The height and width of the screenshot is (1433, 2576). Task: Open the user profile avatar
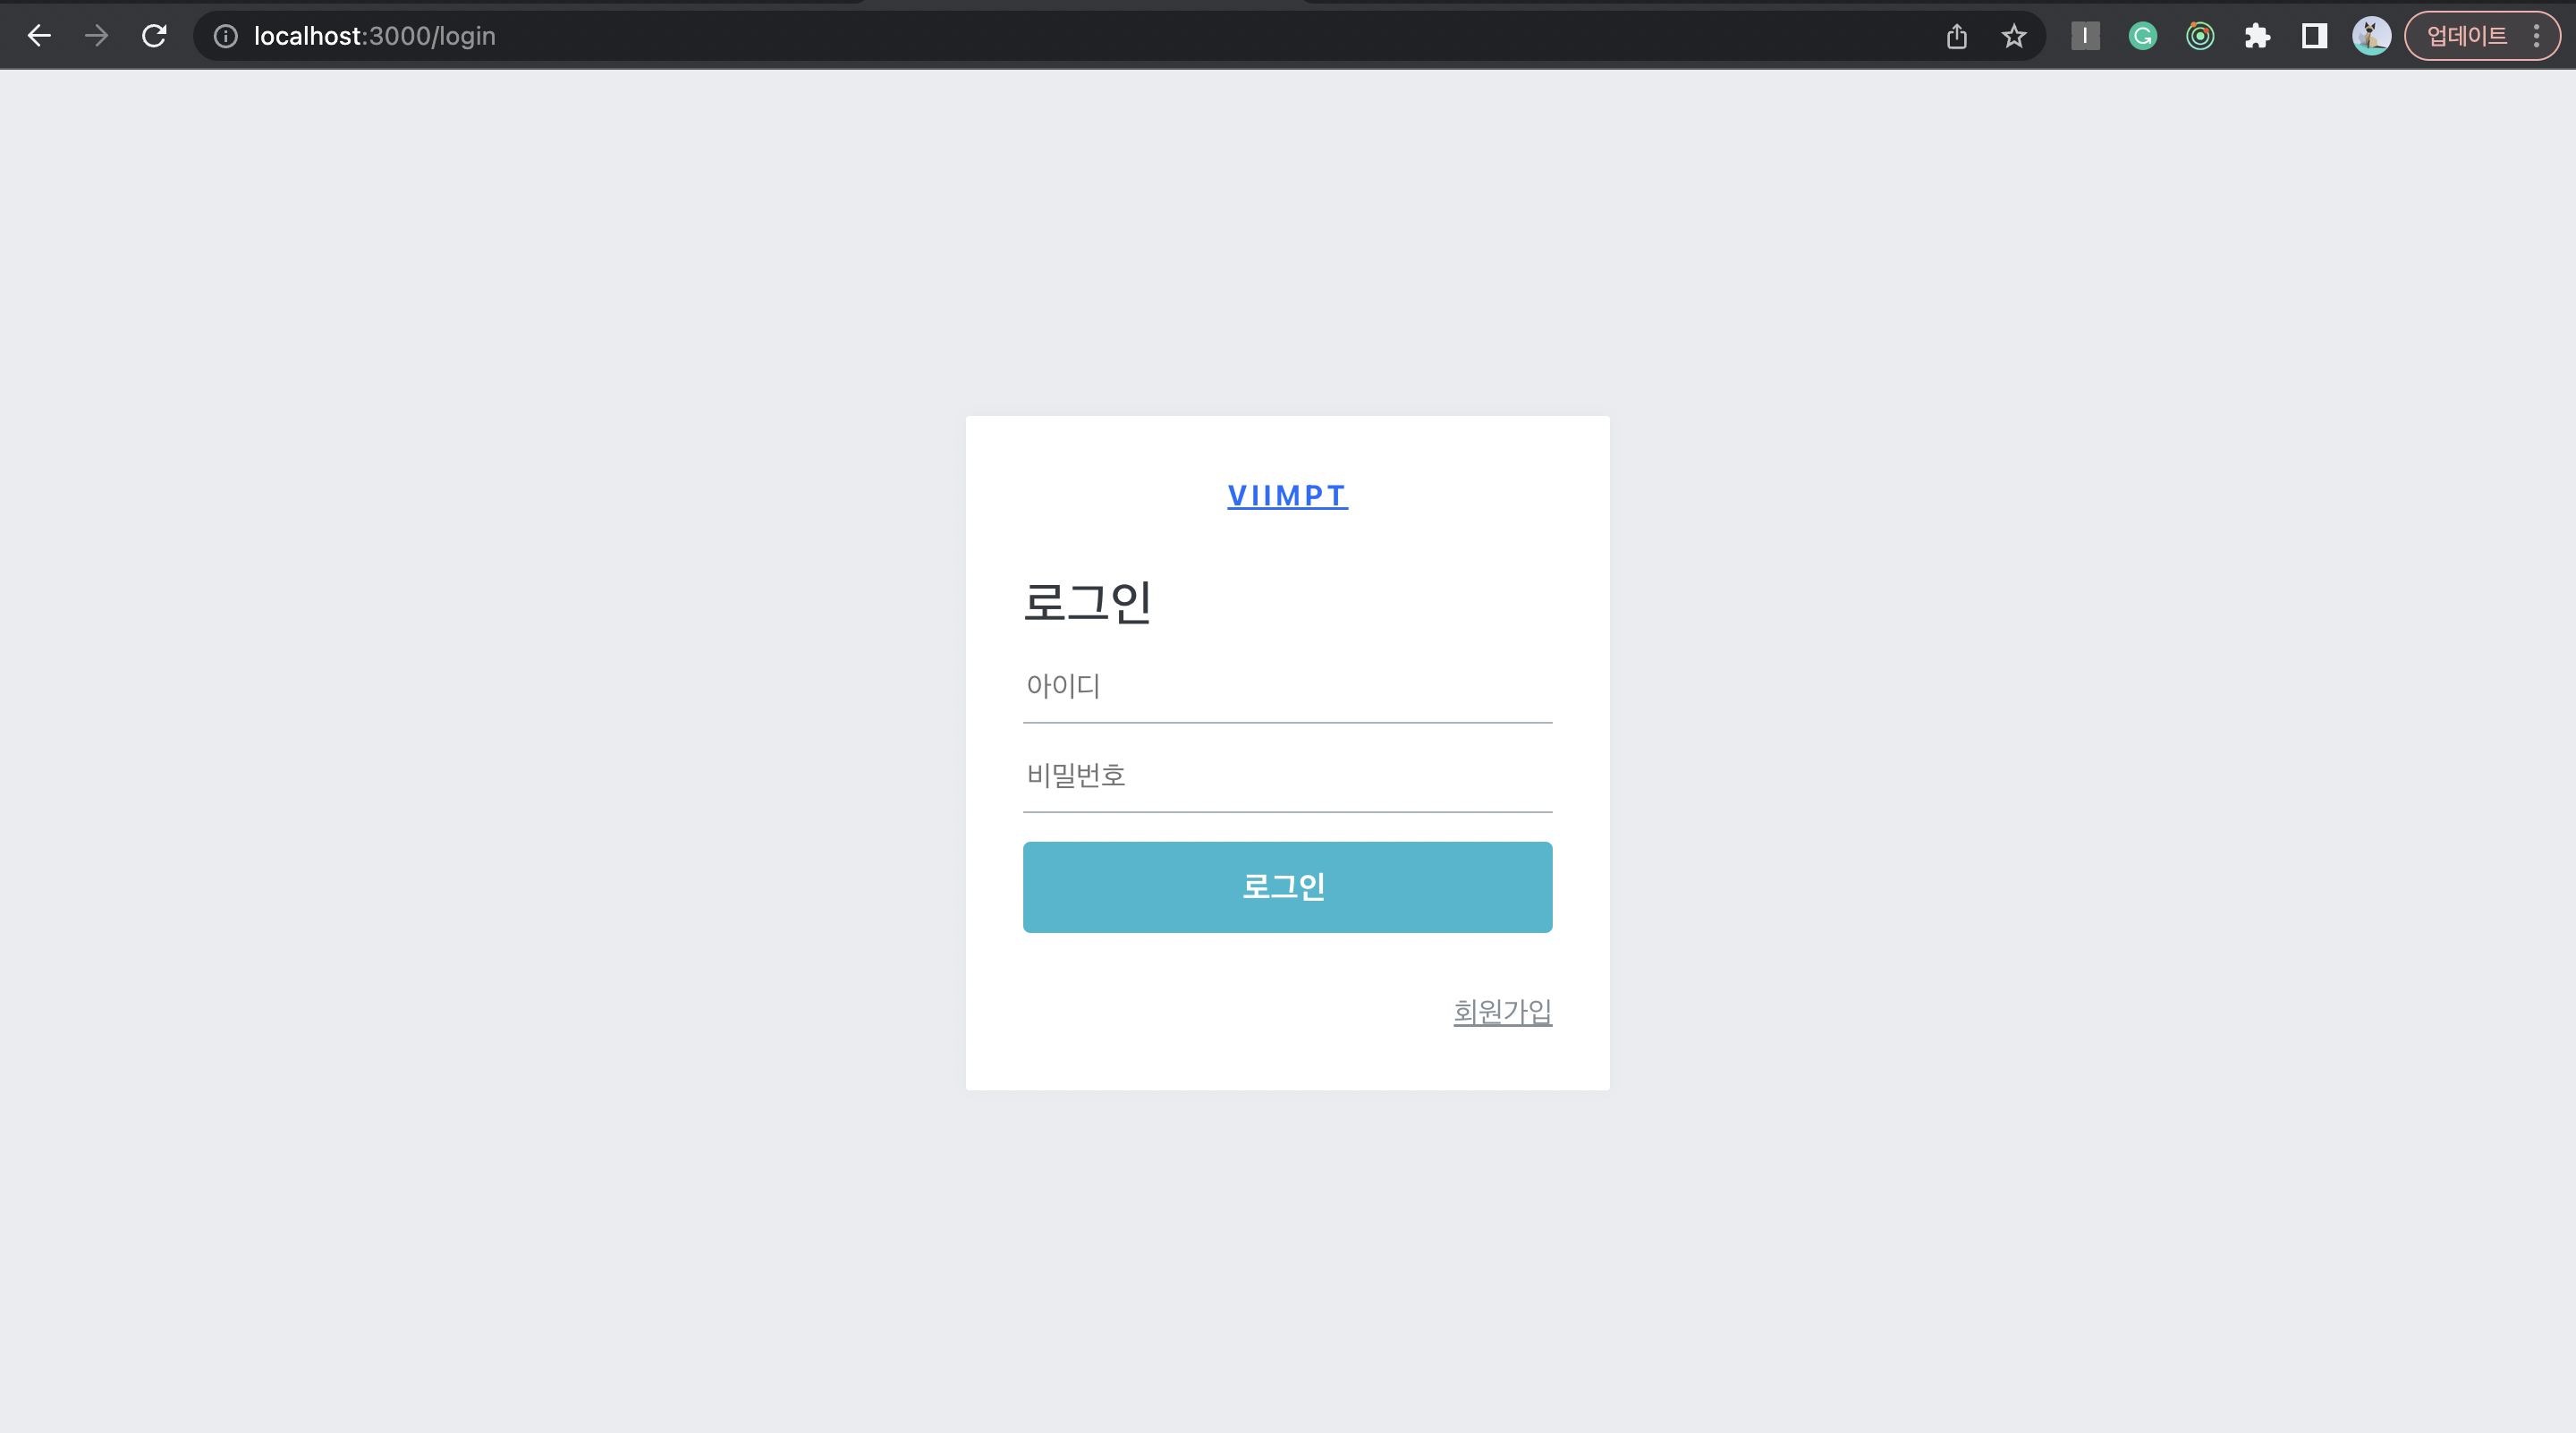click(x=2371, y=36)
